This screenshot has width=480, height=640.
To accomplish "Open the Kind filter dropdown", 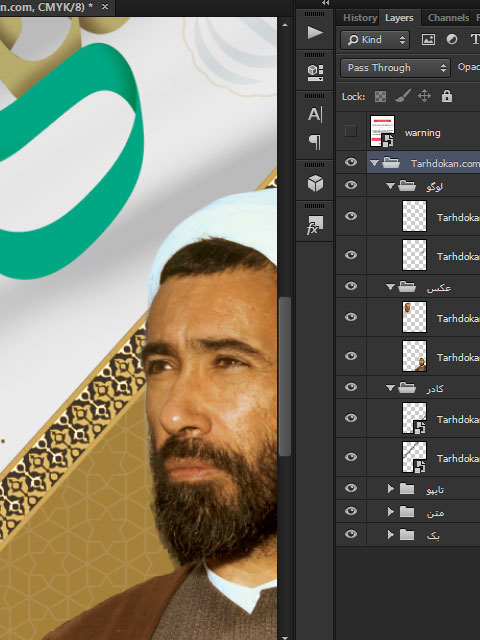I will [x=375, y=40].
